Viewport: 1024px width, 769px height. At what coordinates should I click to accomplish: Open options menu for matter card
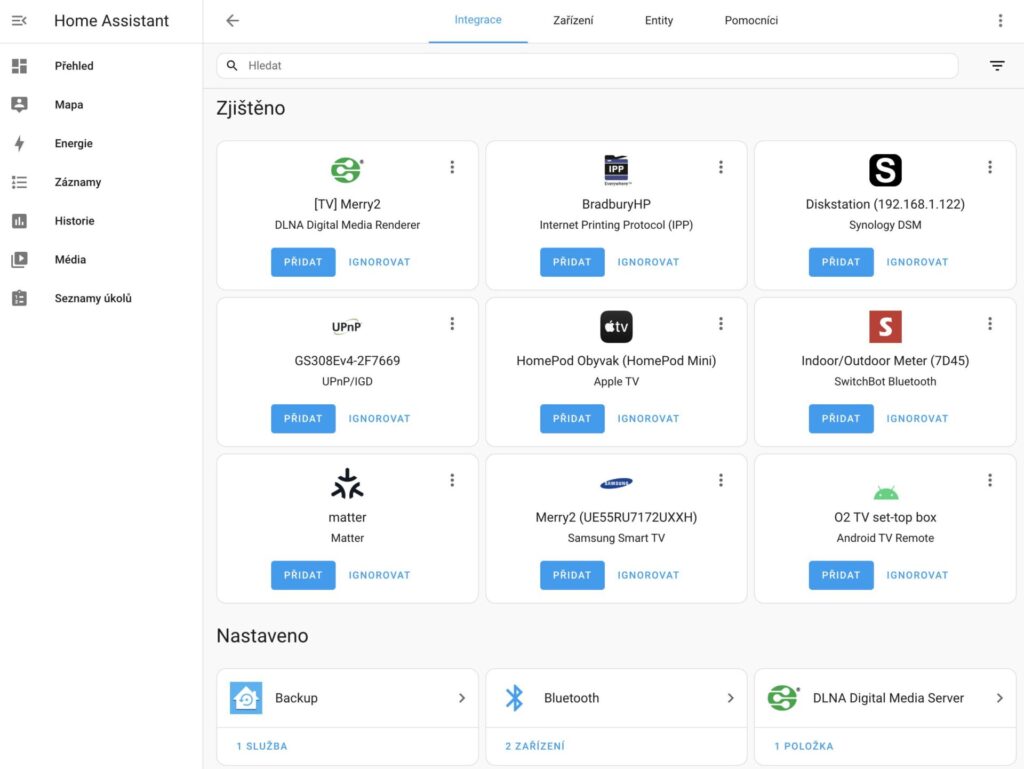(452, 480)
